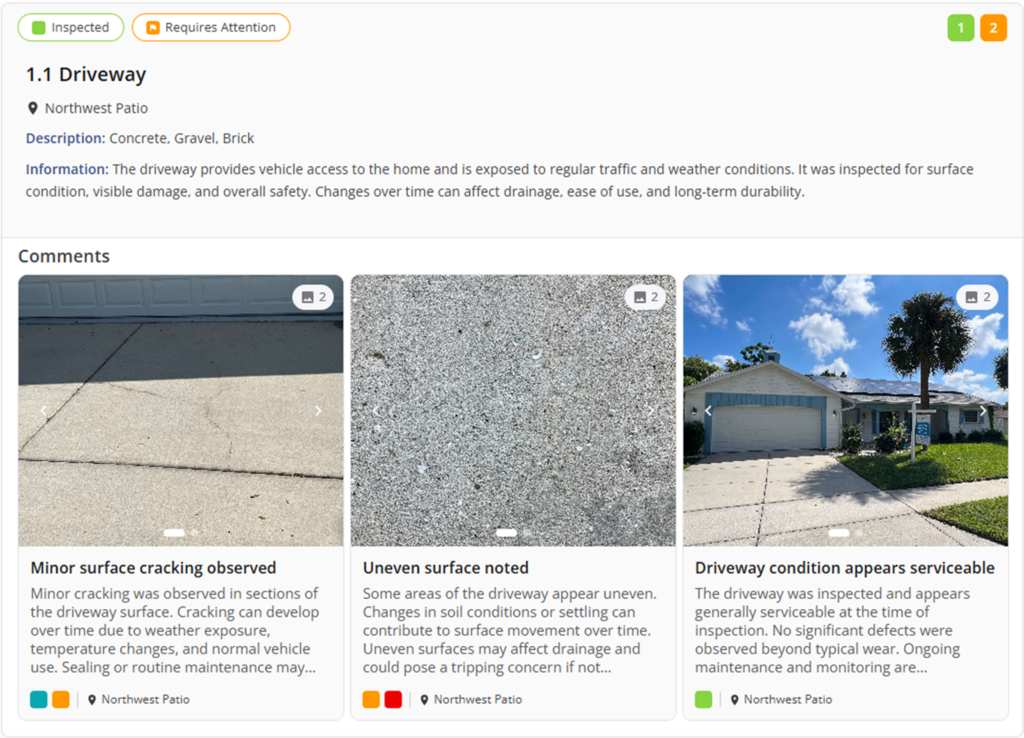This screenshot has width=1024, height=738.
Task: Select the red severity swatch on Uneven surface card
Action: (394, 699)
